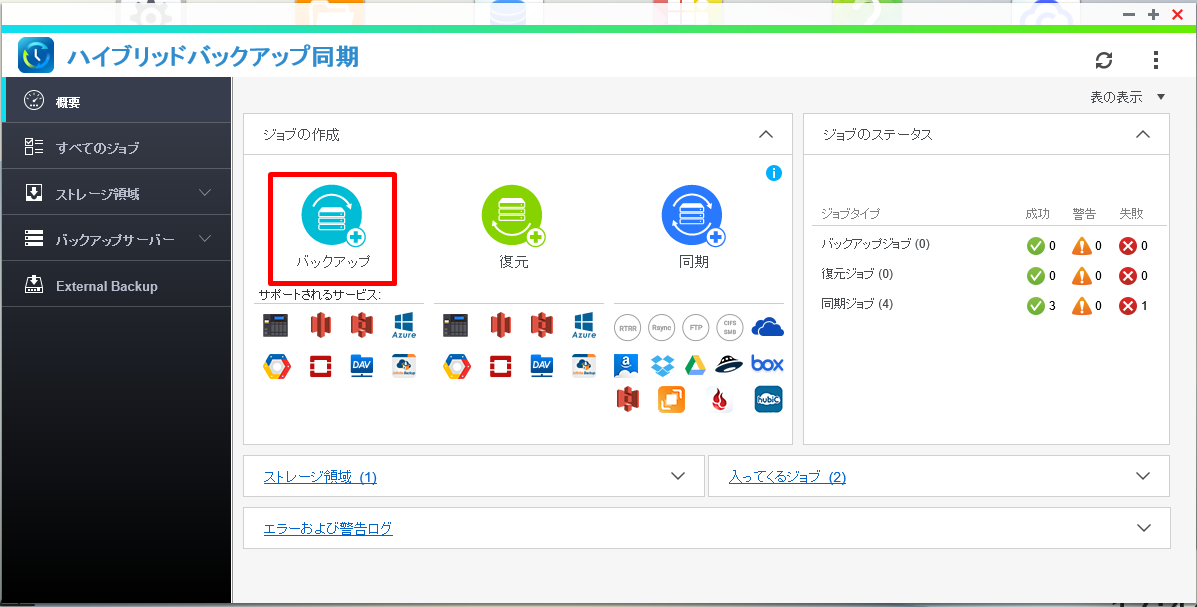Click the Azure icon under バックアップ
Screen dimensions: 1197x607
404,325
